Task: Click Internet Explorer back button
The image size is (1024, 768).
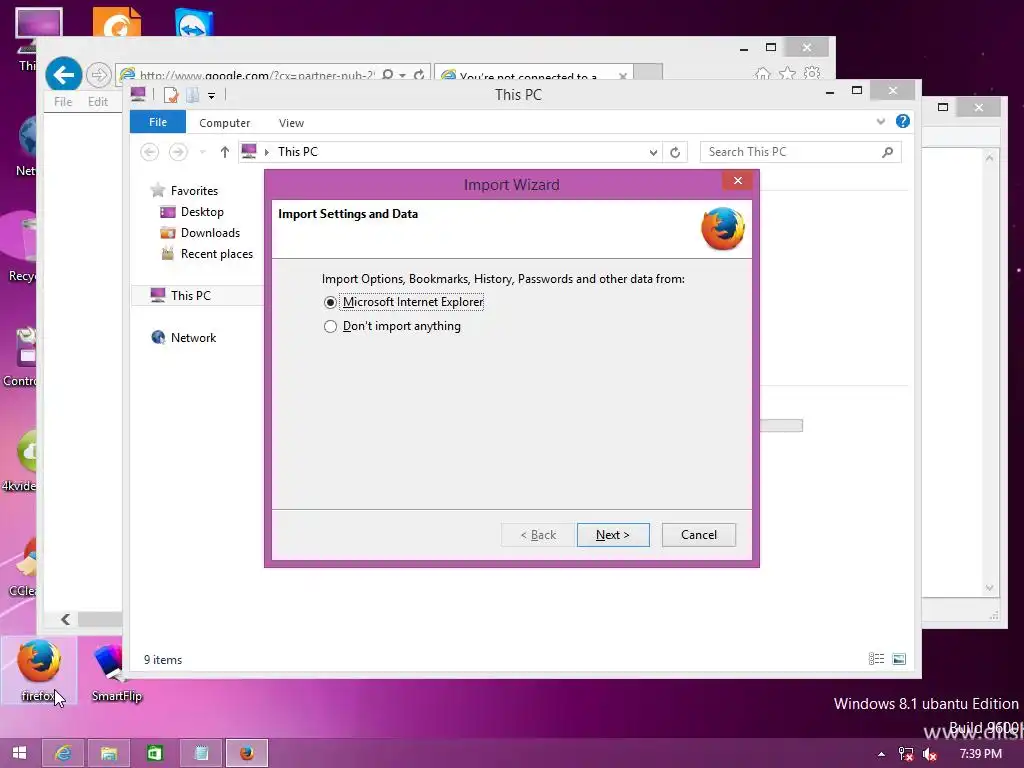Action: click(x=63, y=74)
